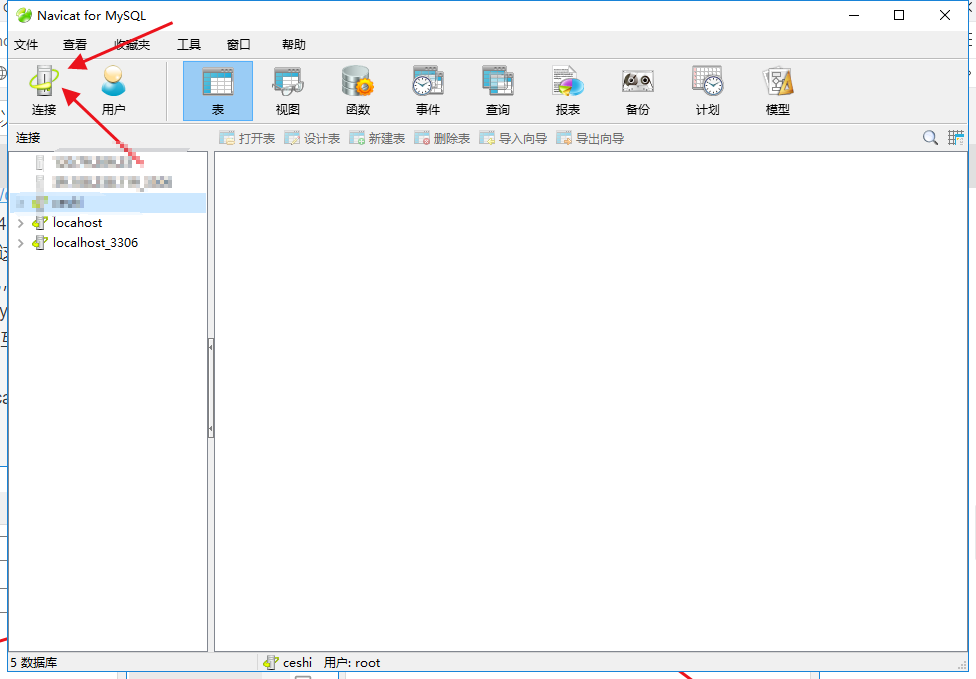Open the 报表 (Report) toolbar icon
This screenshot has width=976, height=679.
click(x=568, y=90)
